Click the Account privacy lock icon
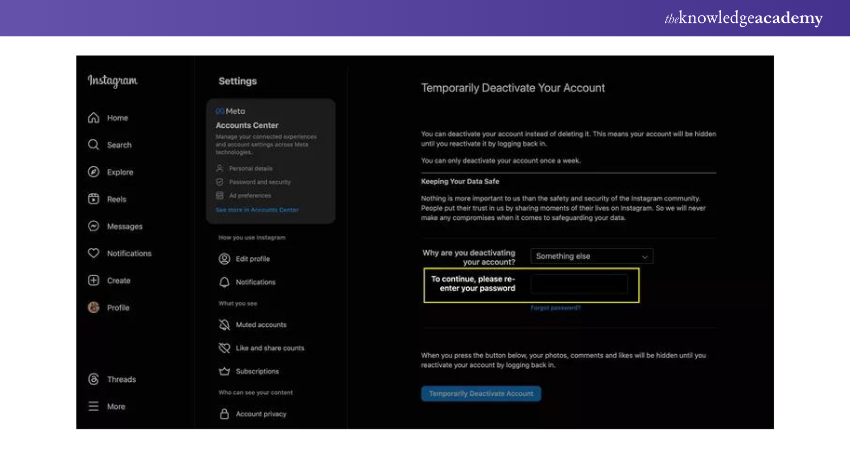 pos(224,414)
